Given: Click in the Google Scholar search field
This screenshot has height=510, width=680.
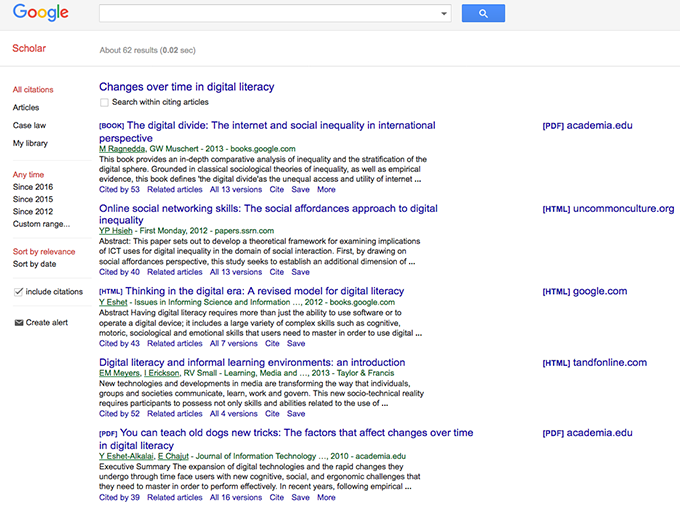Looking at the screenshot, I should [x=270, y=14].
